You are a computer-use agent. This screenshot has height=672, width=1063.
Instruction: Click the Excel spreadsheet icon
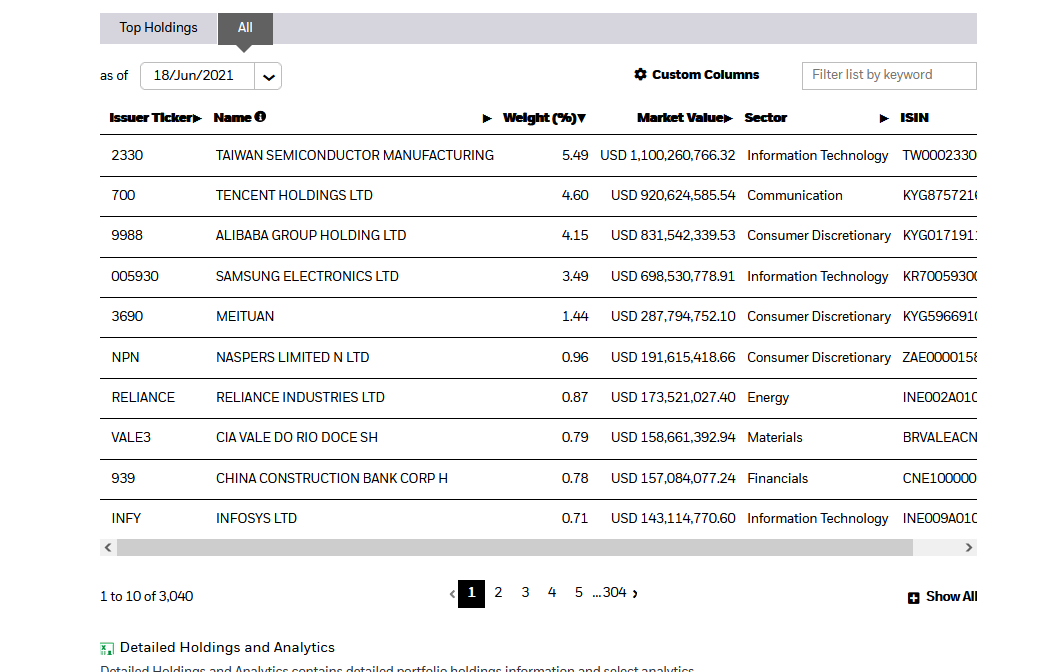tap(107, 649)
